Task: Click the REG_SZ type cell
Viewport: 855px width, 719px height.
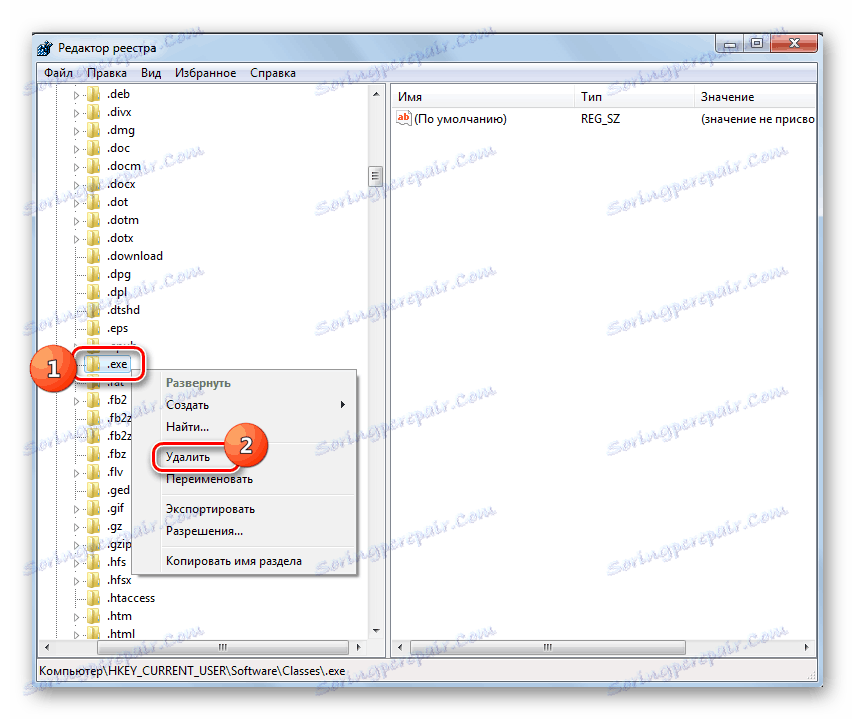Action: [600, 119]
